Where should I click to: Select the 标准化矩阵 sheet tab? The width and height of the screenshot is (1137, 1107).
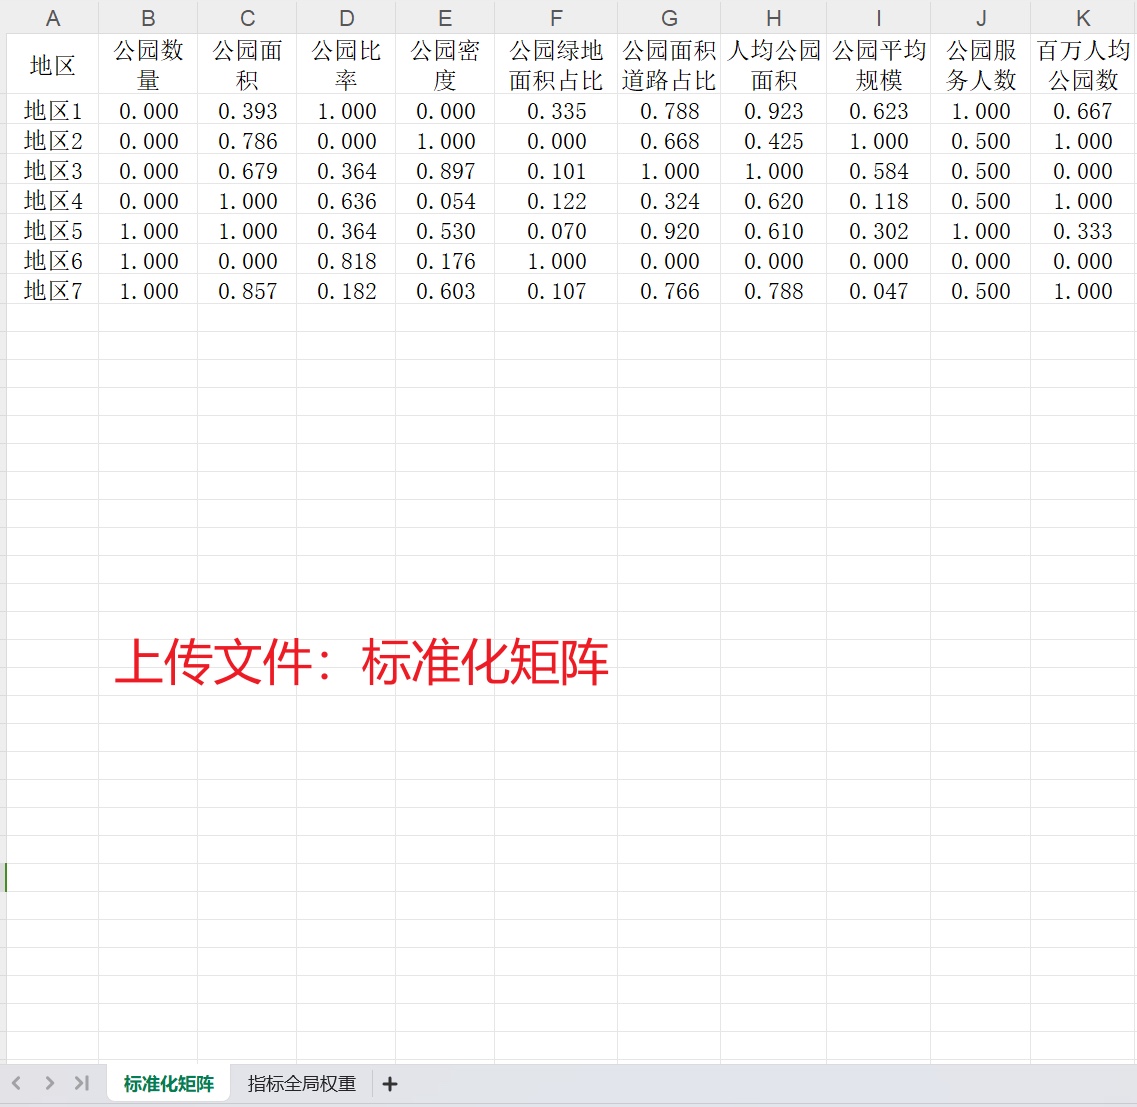[x=168, y=1084]
